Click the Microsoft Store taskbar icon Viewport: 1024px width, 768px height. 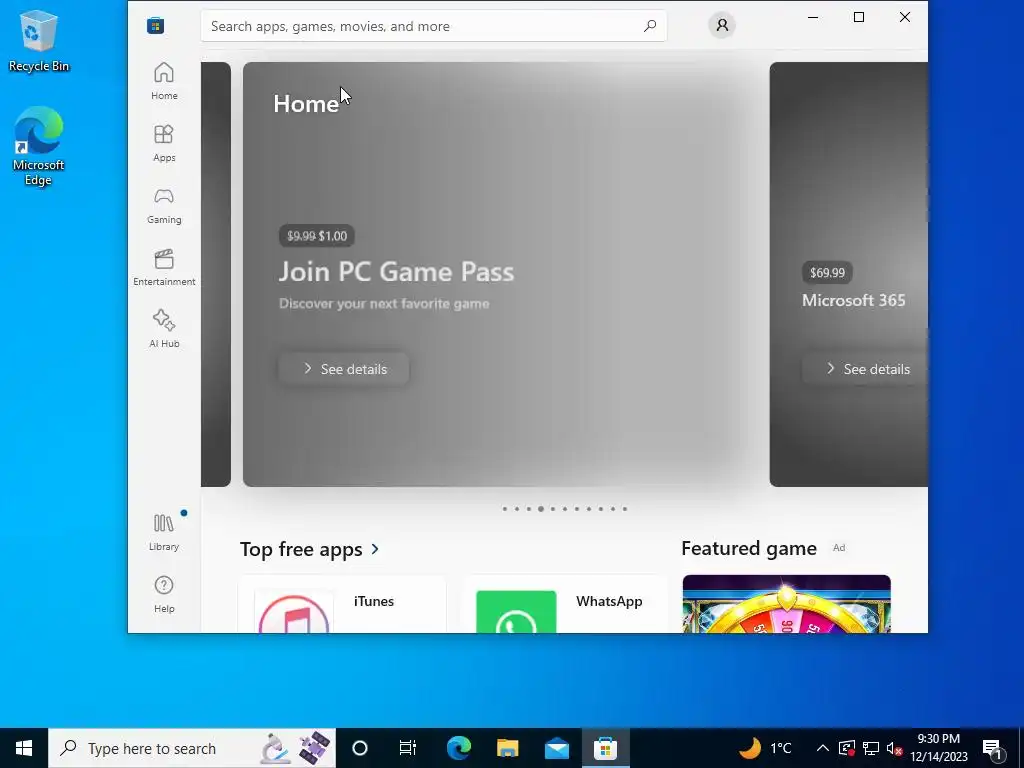[x=605, y=748]
